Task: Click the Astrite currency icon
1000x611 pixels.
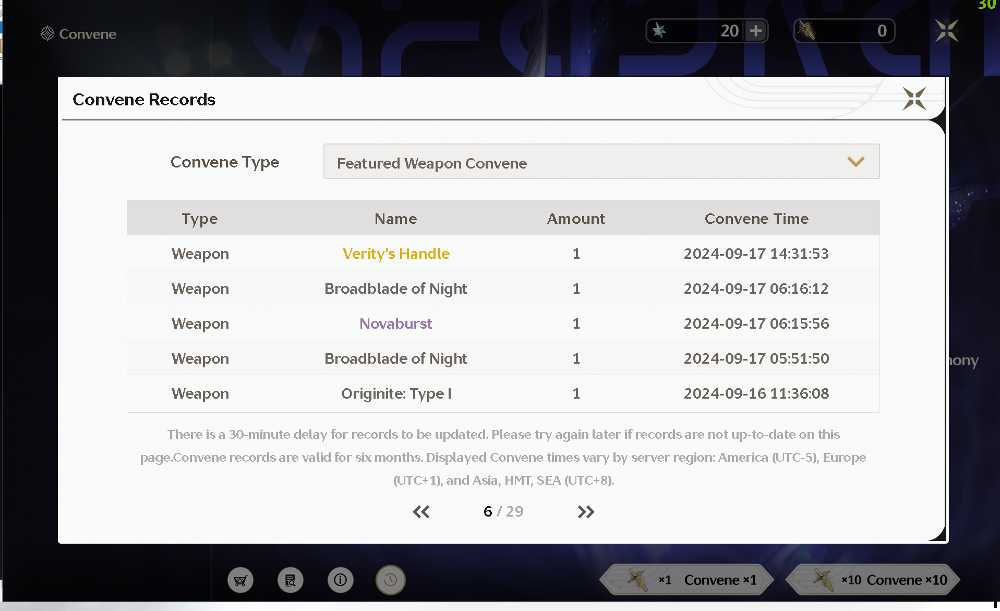Action: [659, 31]
